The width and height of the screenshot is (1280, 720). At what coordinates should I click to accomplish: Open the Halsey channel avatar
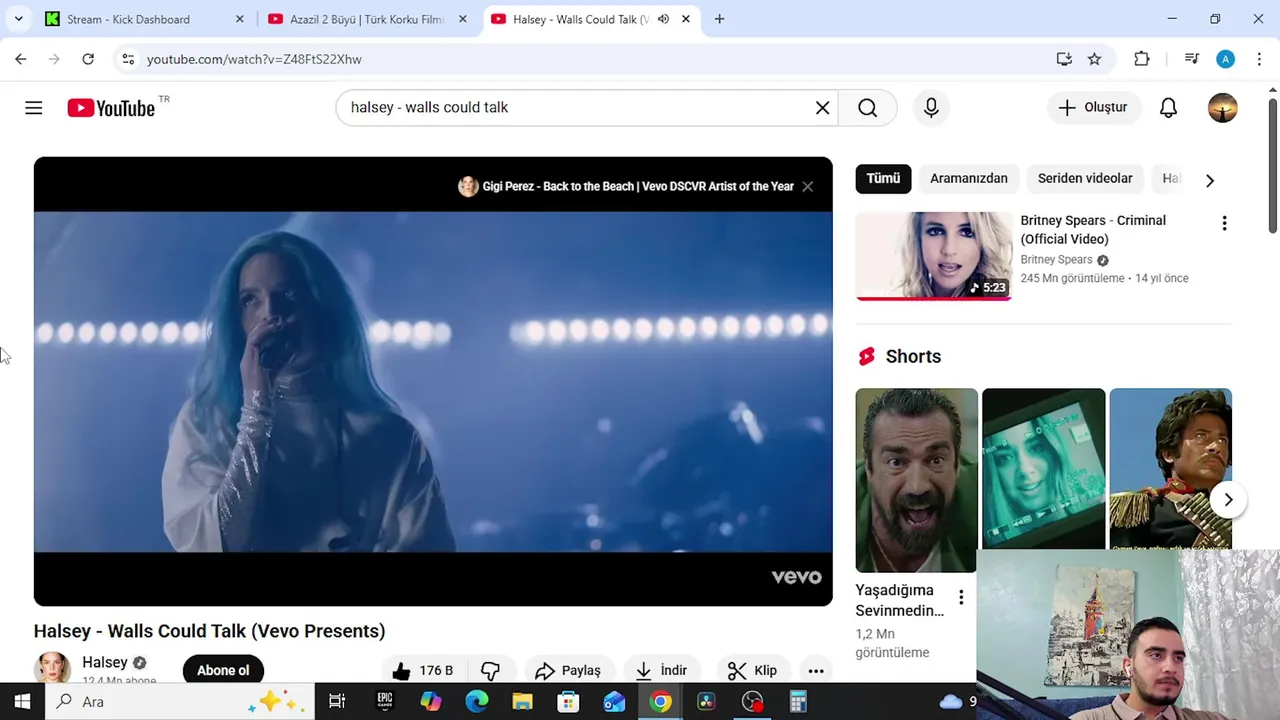click(x=53, y=668)
